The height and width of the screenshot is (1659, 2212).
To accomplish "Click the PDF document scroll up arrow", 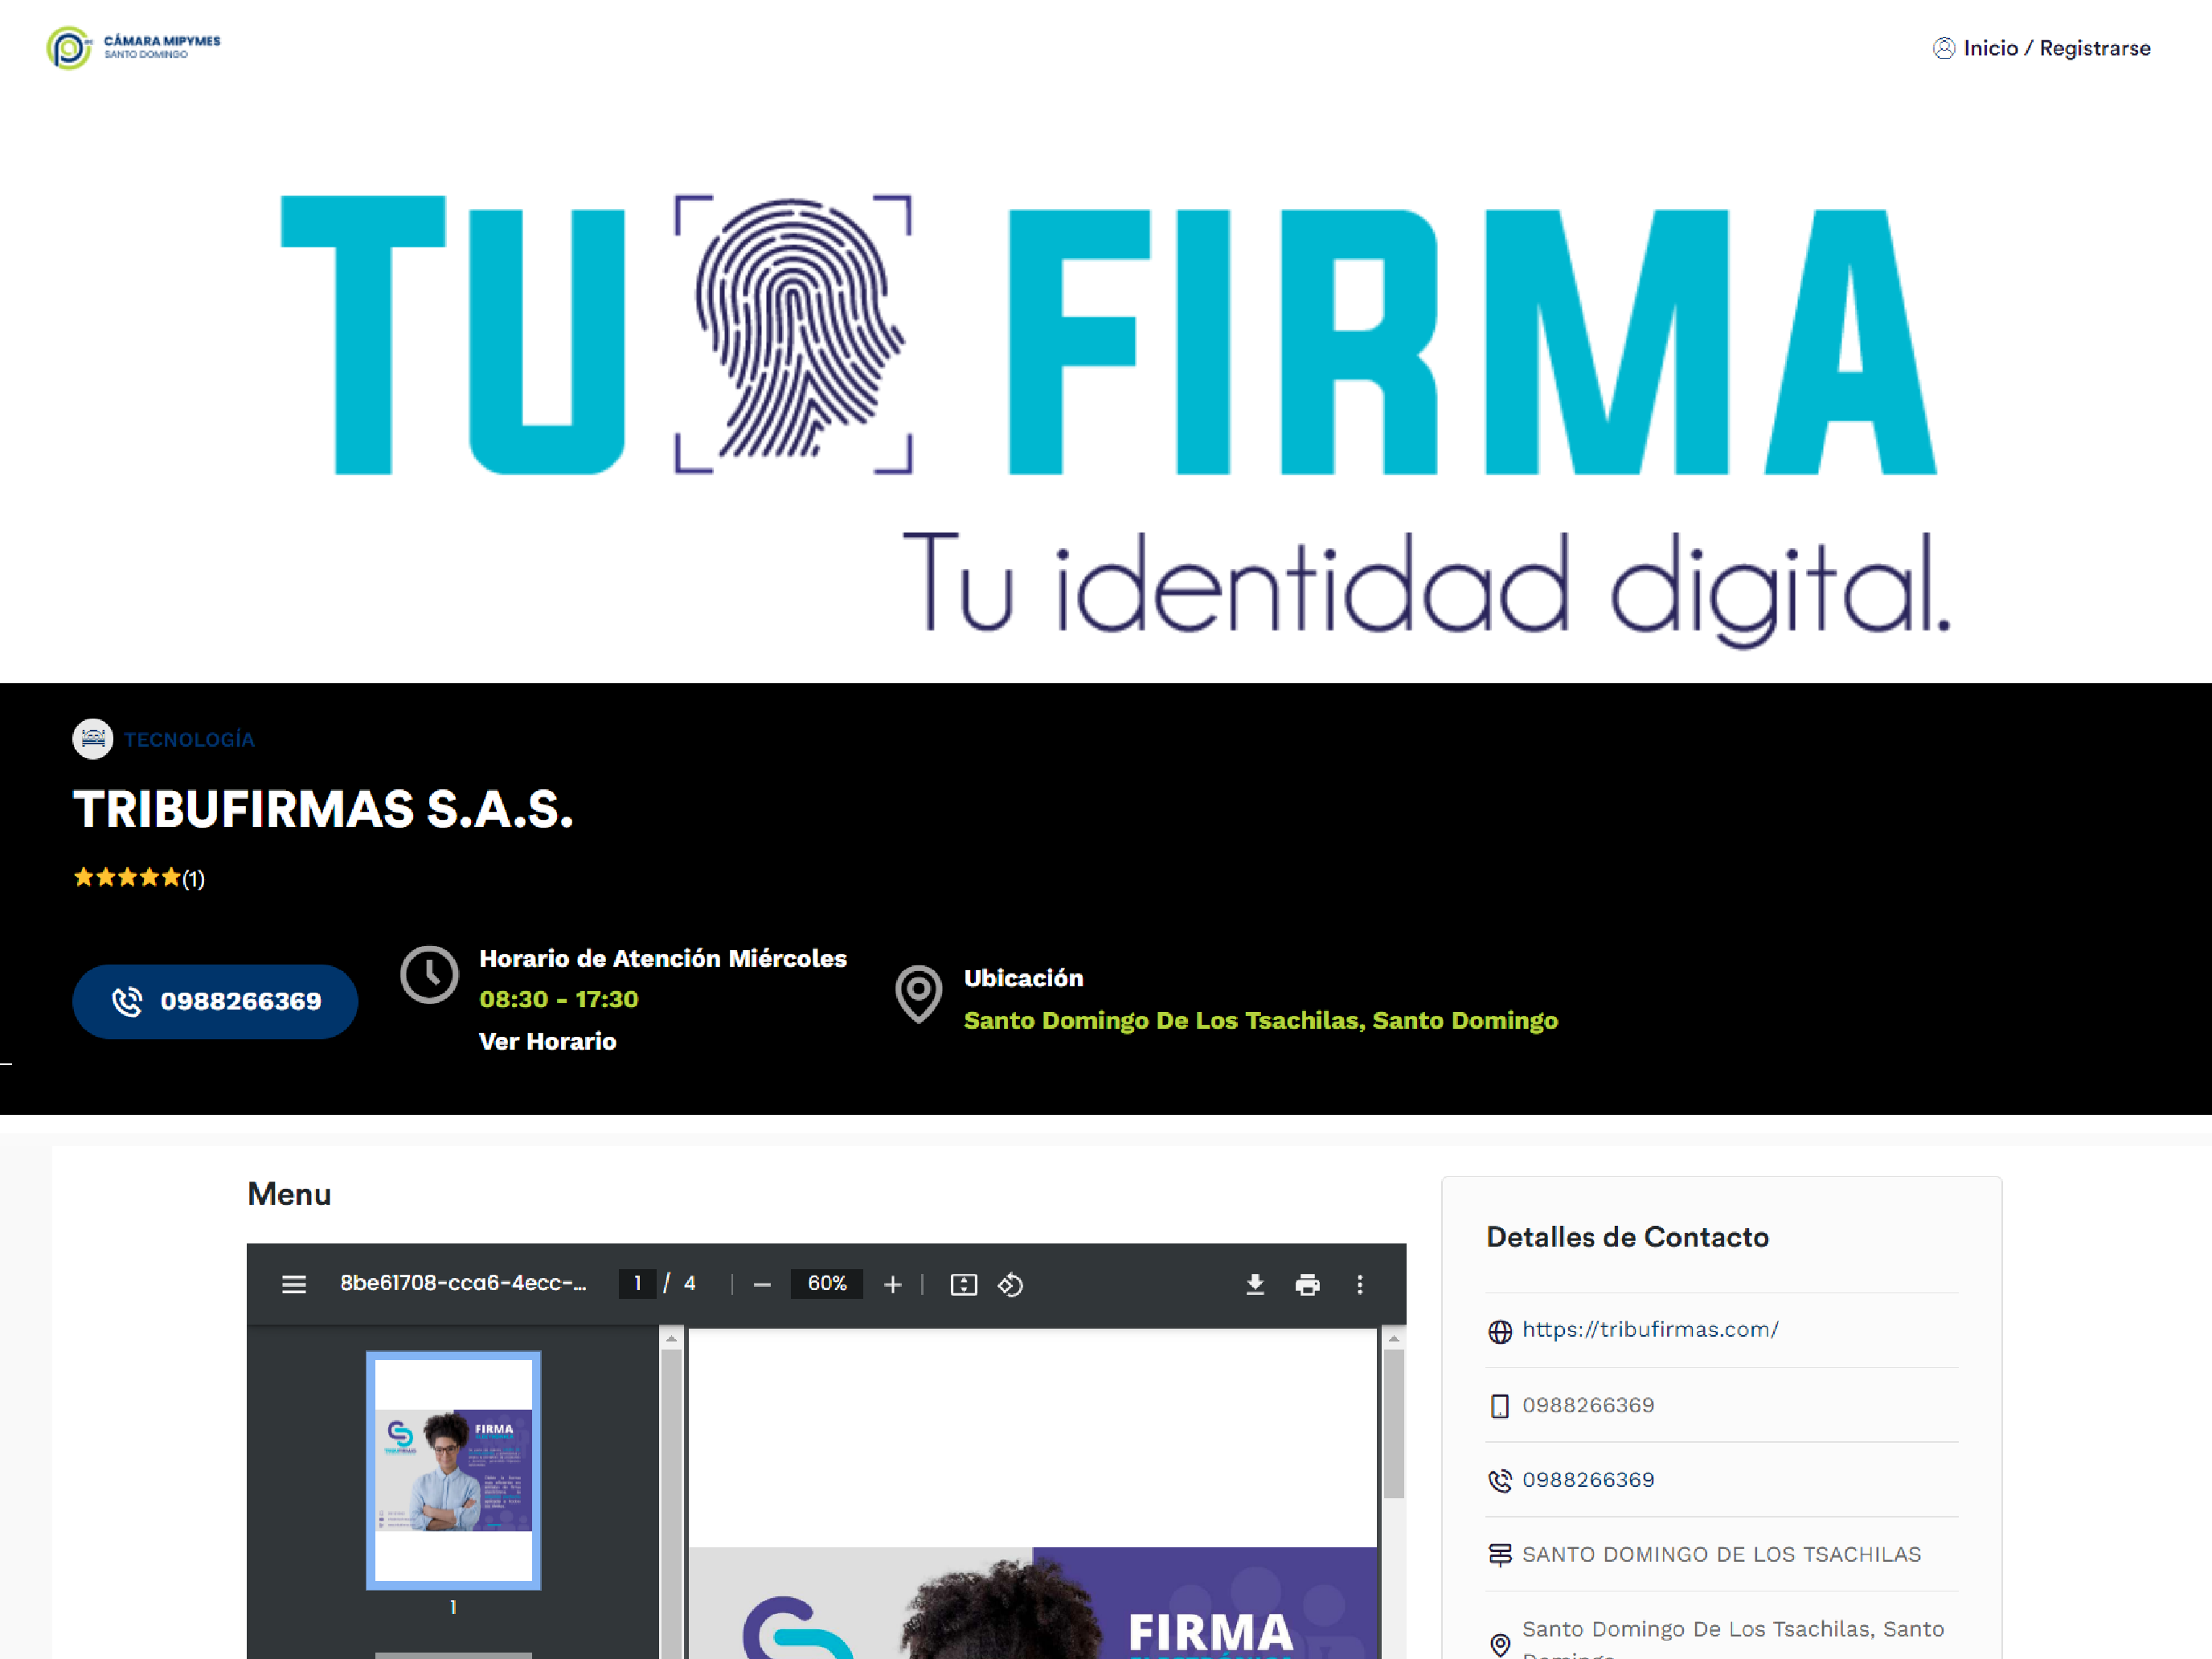I will pyautogui.click(x=1393, y=1338).
